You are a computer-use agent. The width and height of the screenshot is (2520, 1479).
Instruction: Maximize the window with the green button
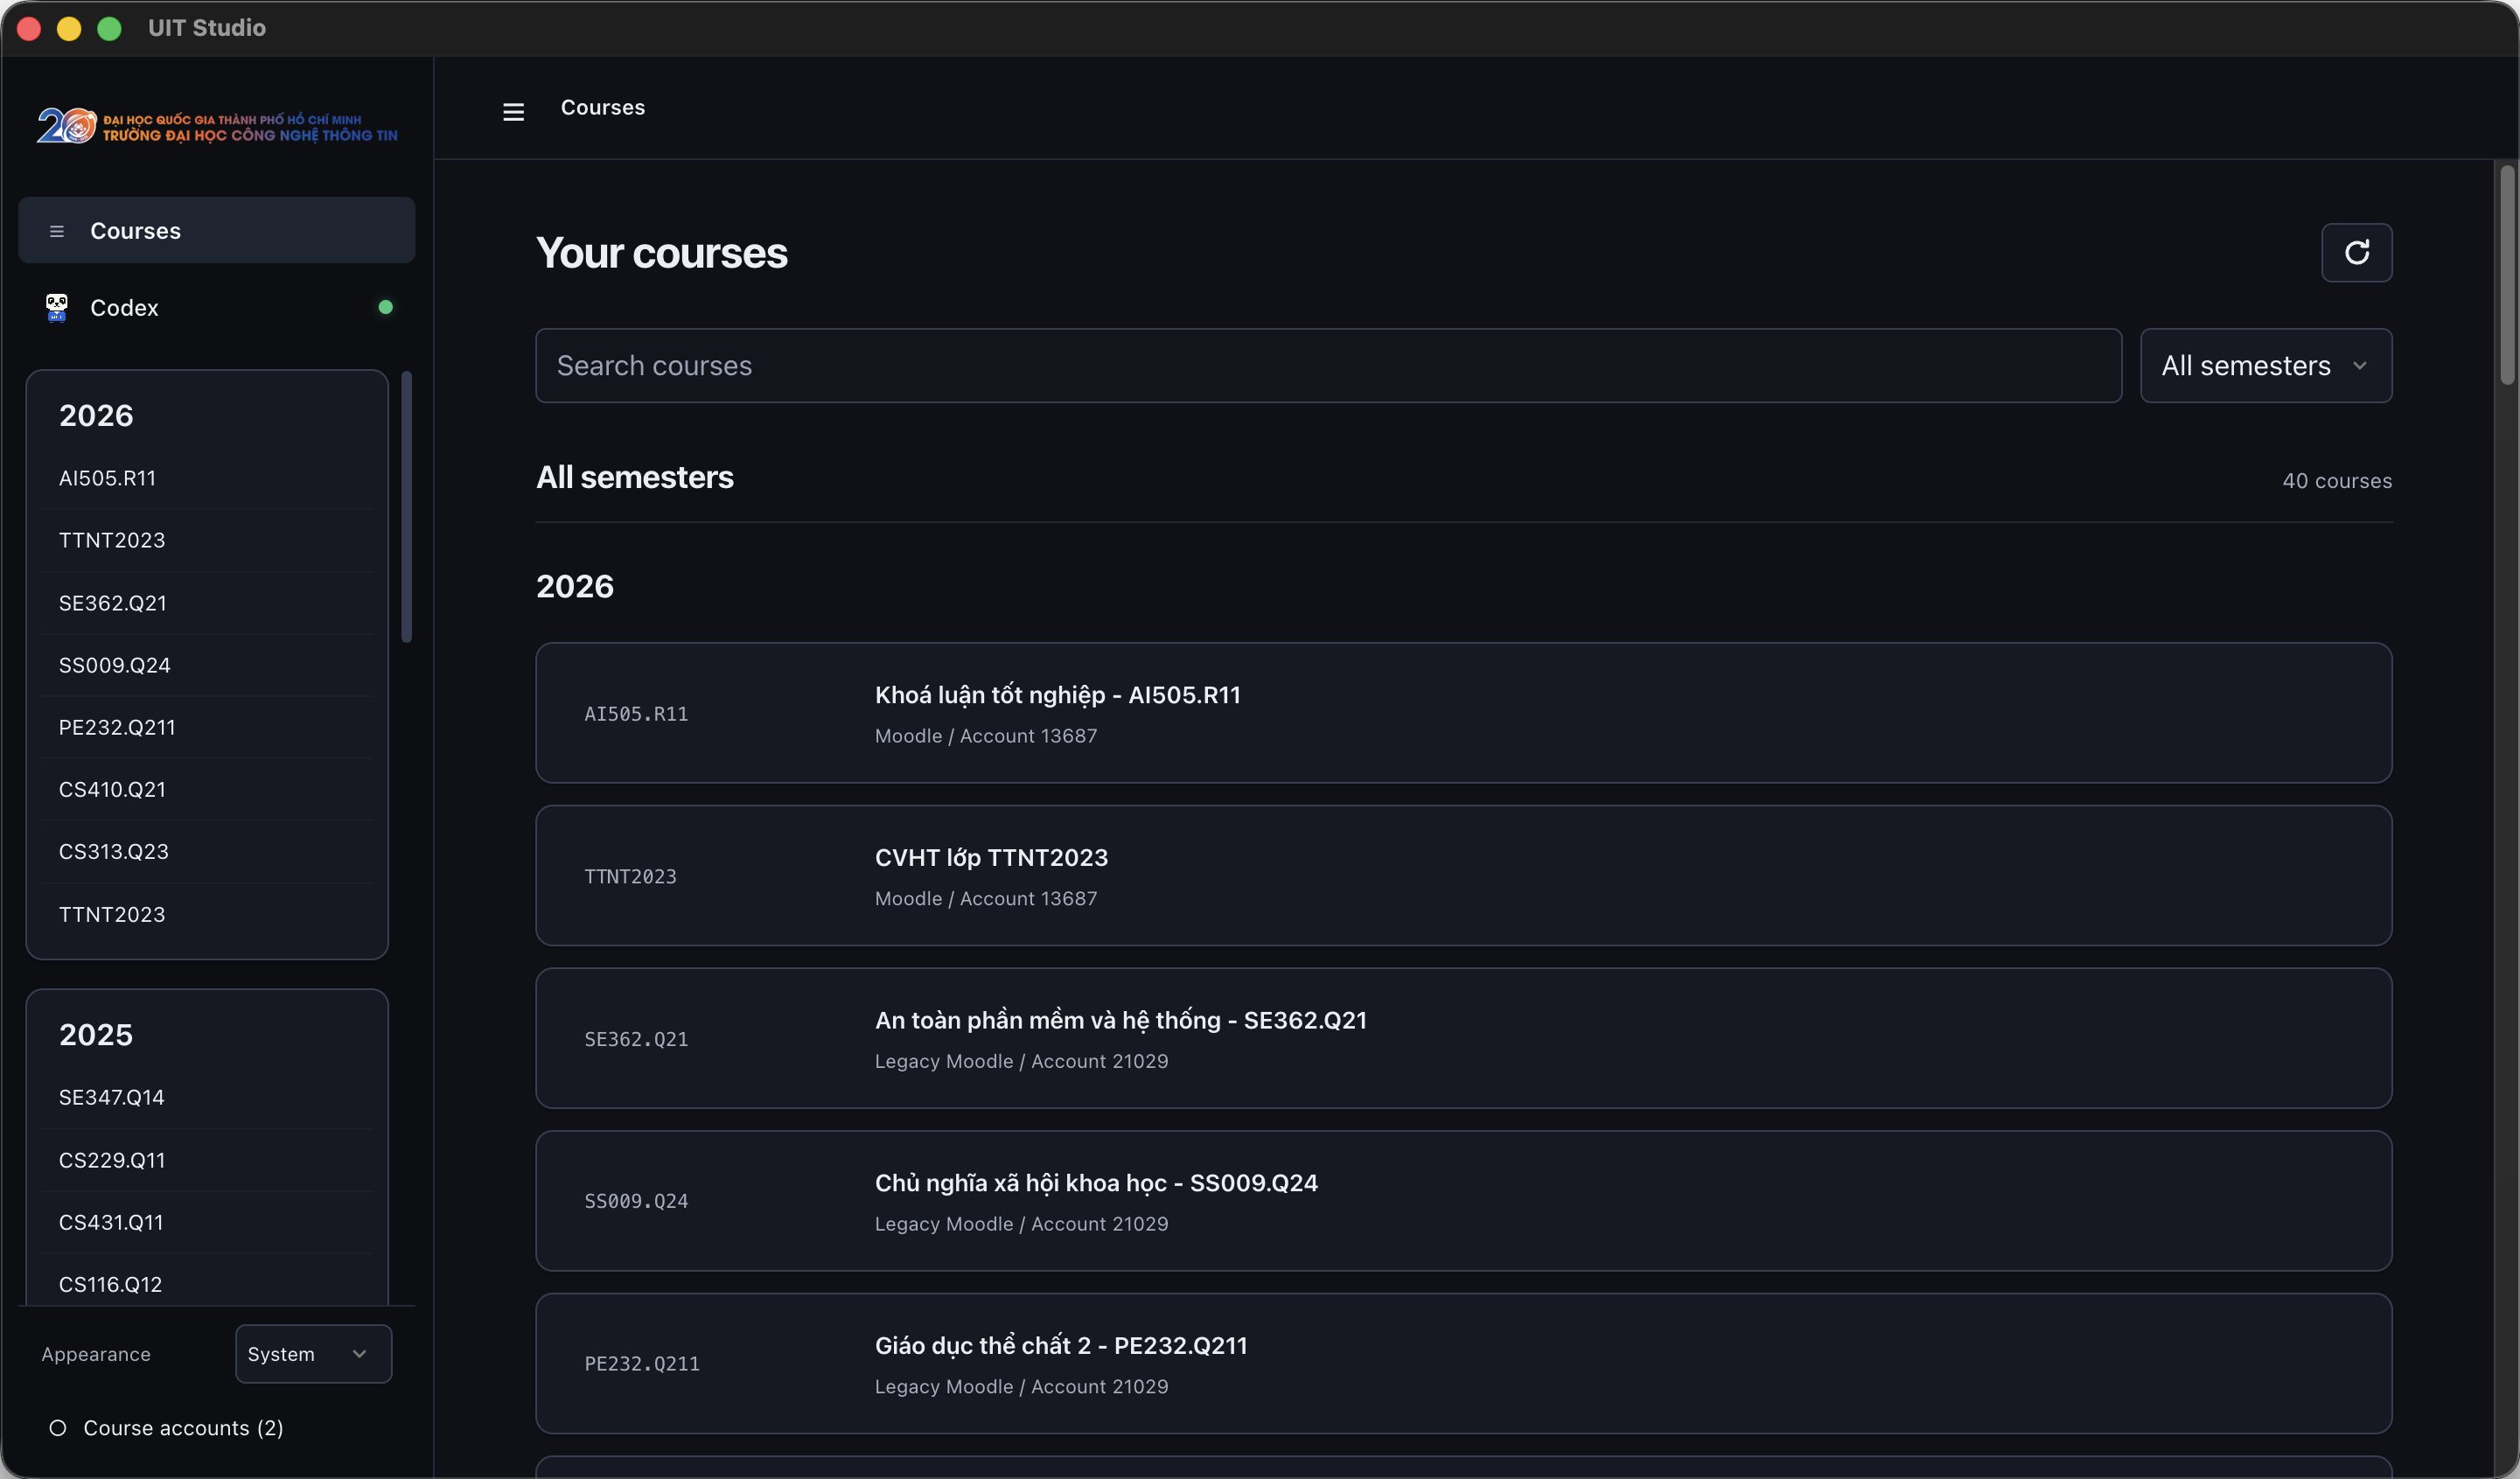[109, 28]
